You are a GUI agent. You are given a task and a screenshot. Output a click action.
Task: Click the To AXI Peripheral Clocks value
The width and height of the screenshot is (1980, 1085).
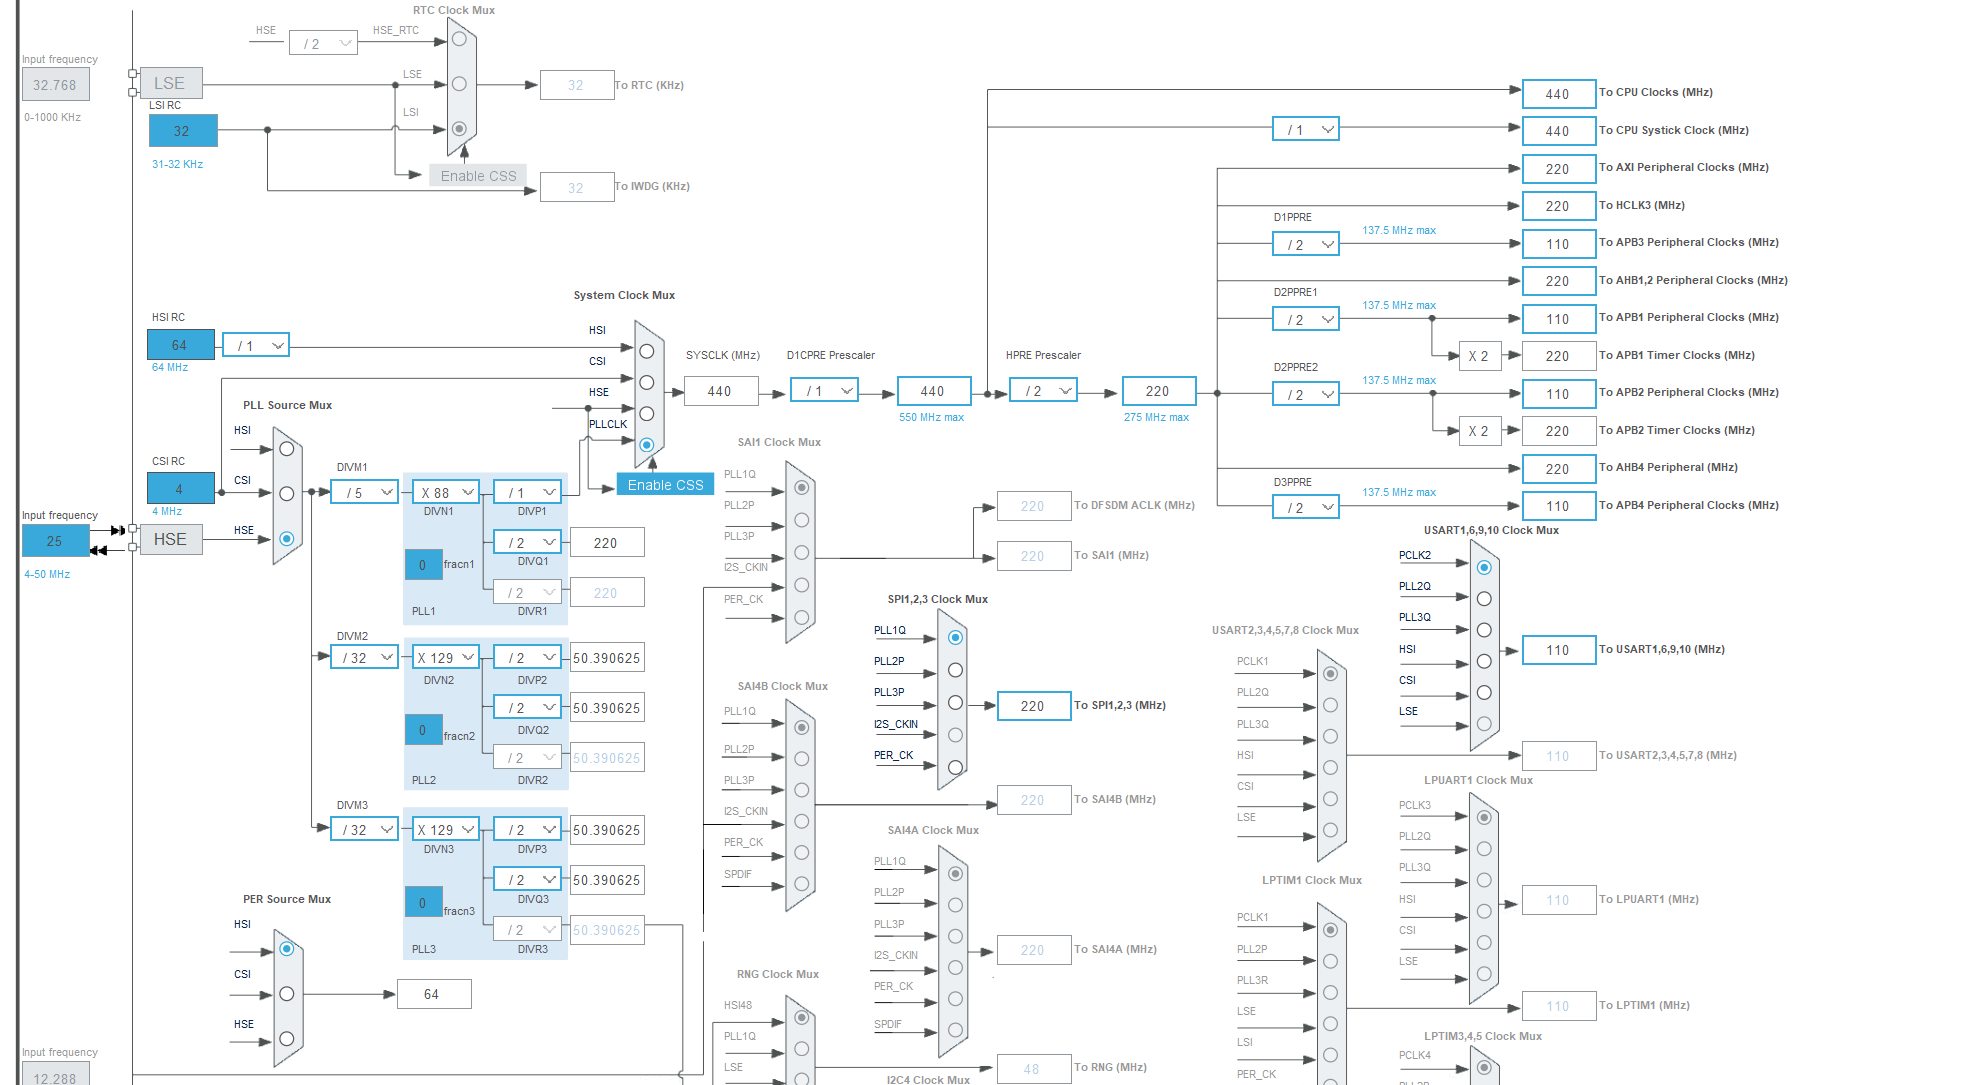tap(1558, 169)
